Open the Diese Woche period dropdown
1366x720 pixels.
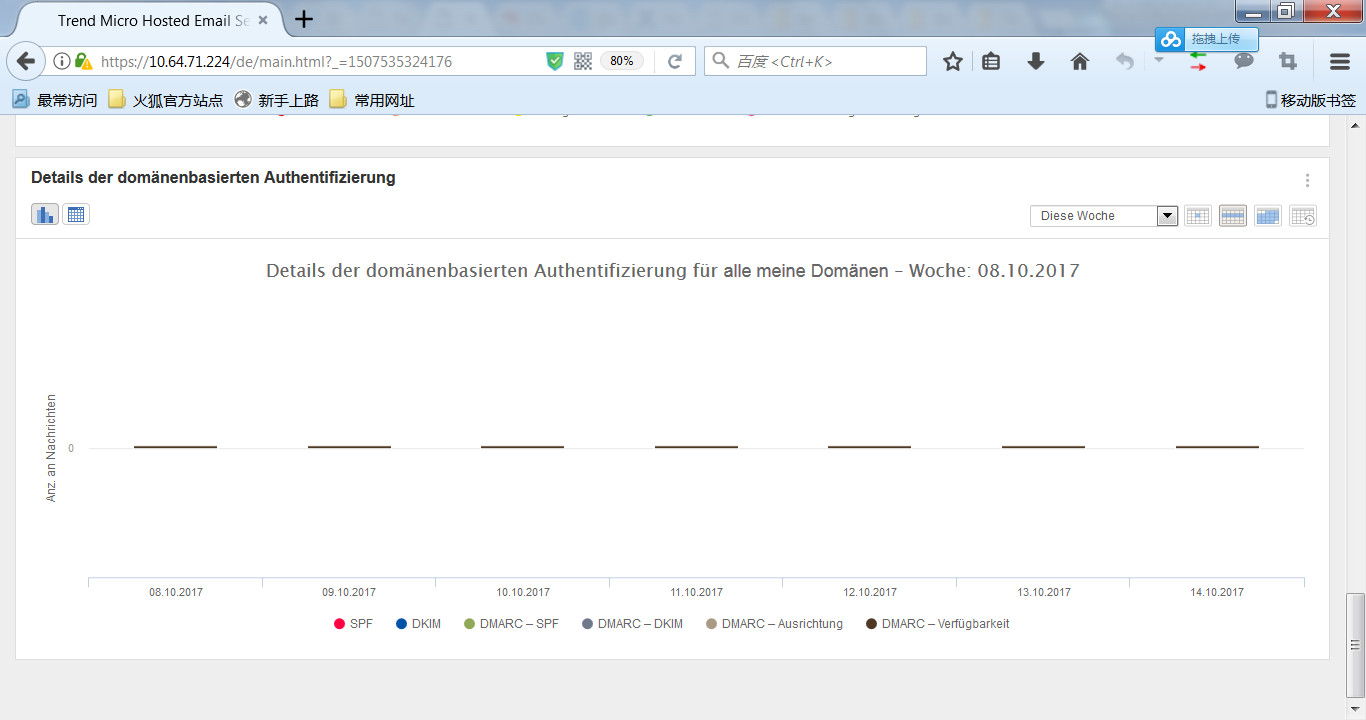click(x=1103, y=216)
